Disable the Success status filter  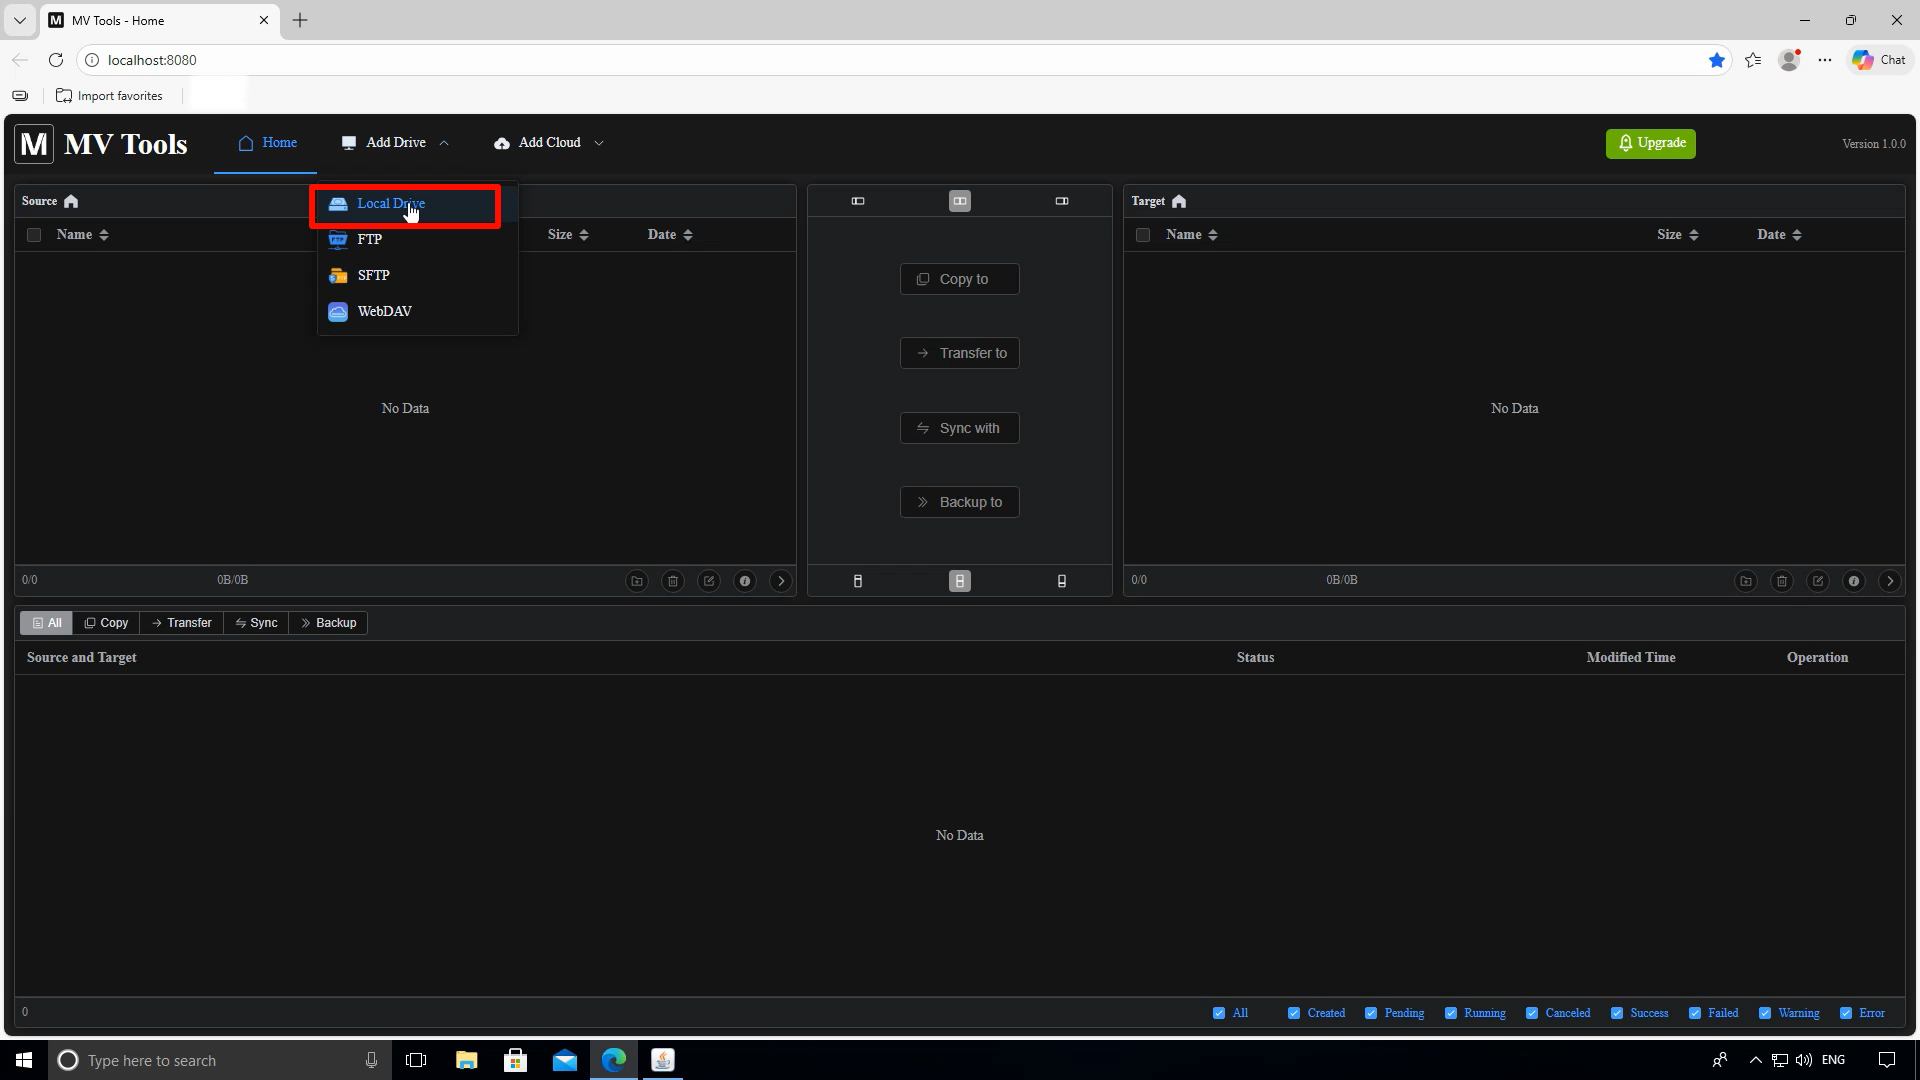tap(1617, 1013)
